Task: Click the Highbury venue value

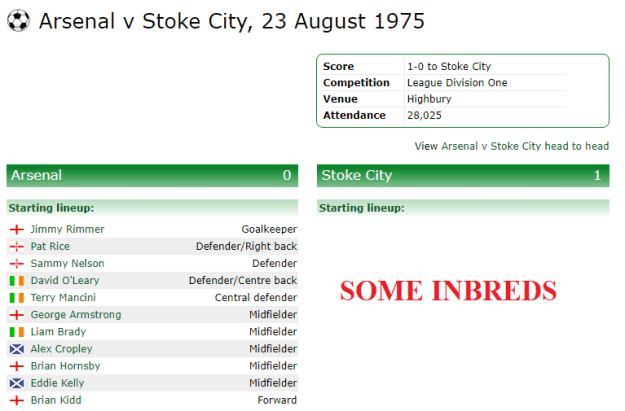Action: click(428, 99)
